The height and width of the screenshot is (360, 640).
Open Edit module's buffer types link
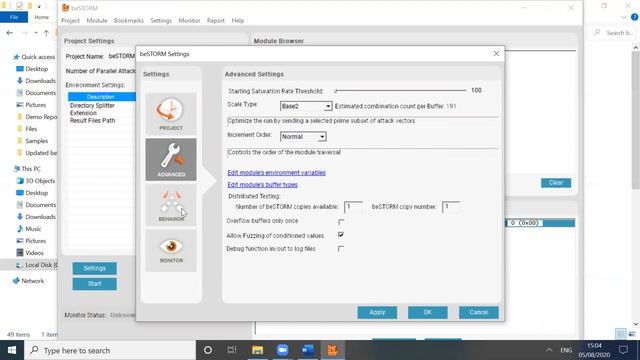pos(262,184)
